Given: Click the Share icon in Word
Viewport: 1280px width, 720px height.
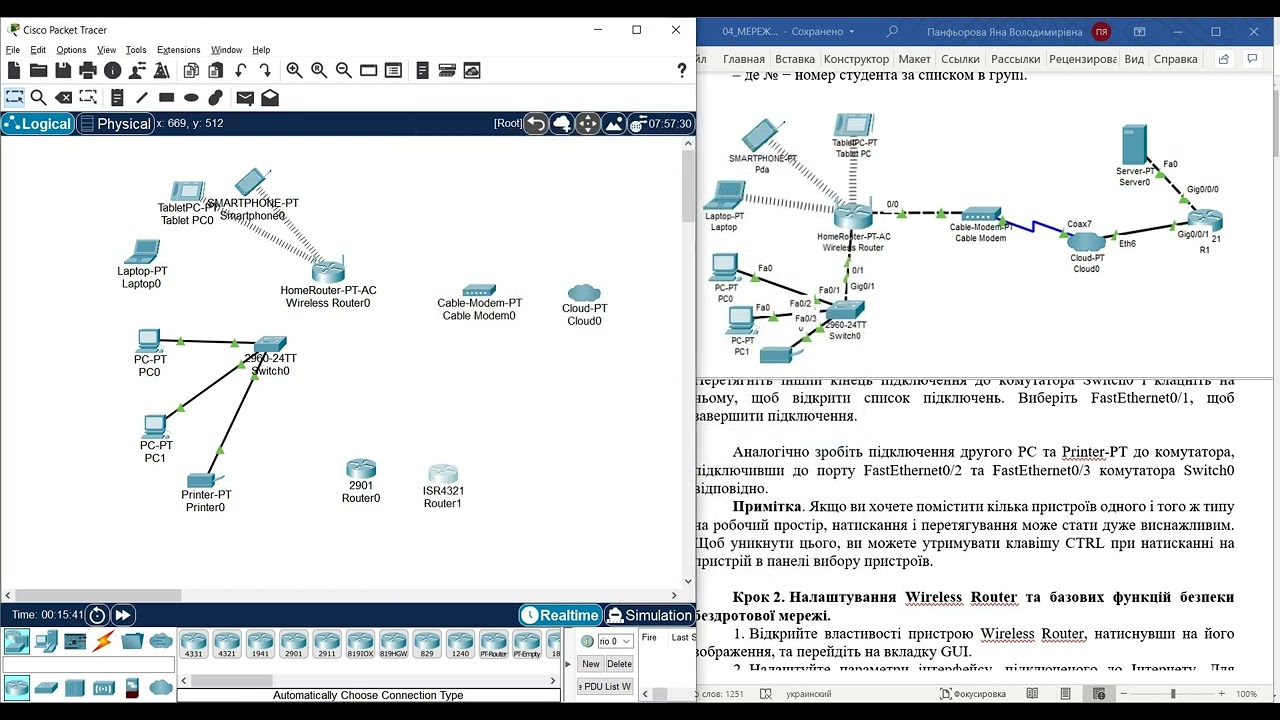Looking at the screenshot, I should (x=1224, y=59).
